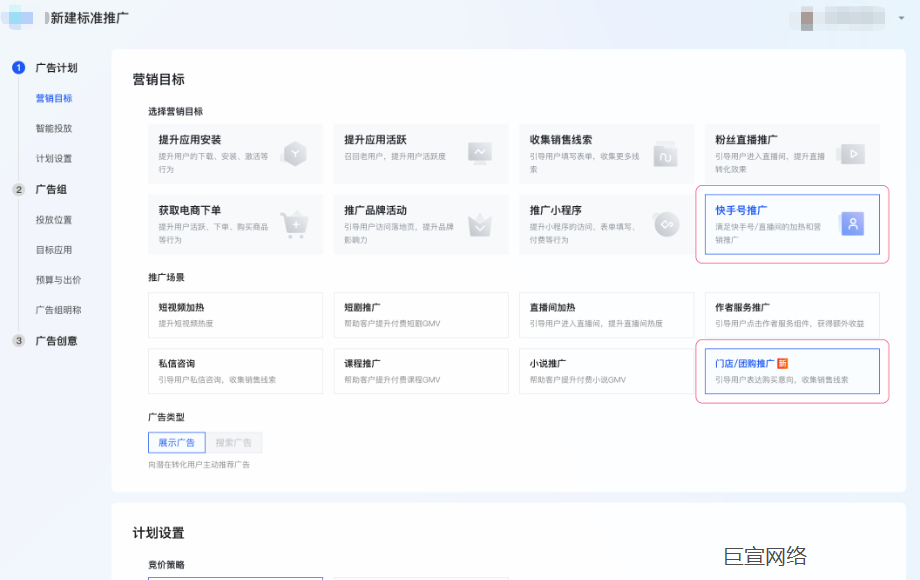
Task: Click the 选择营销目标 label
Action: 175,111
